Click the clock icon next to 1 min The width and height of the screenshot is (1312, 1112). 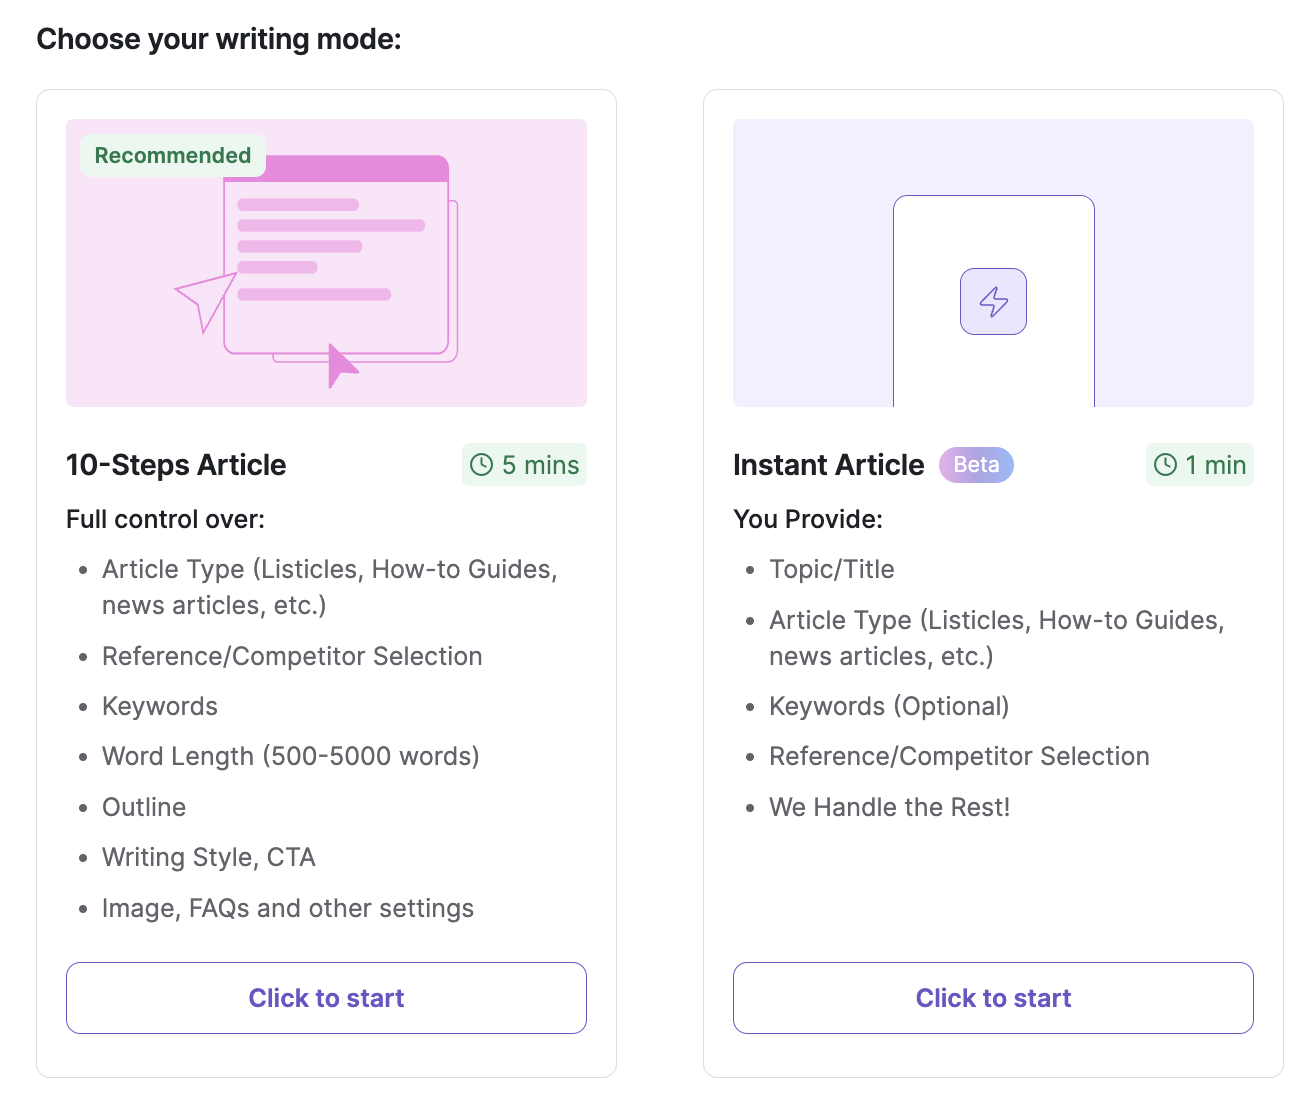click(1165, 464)
